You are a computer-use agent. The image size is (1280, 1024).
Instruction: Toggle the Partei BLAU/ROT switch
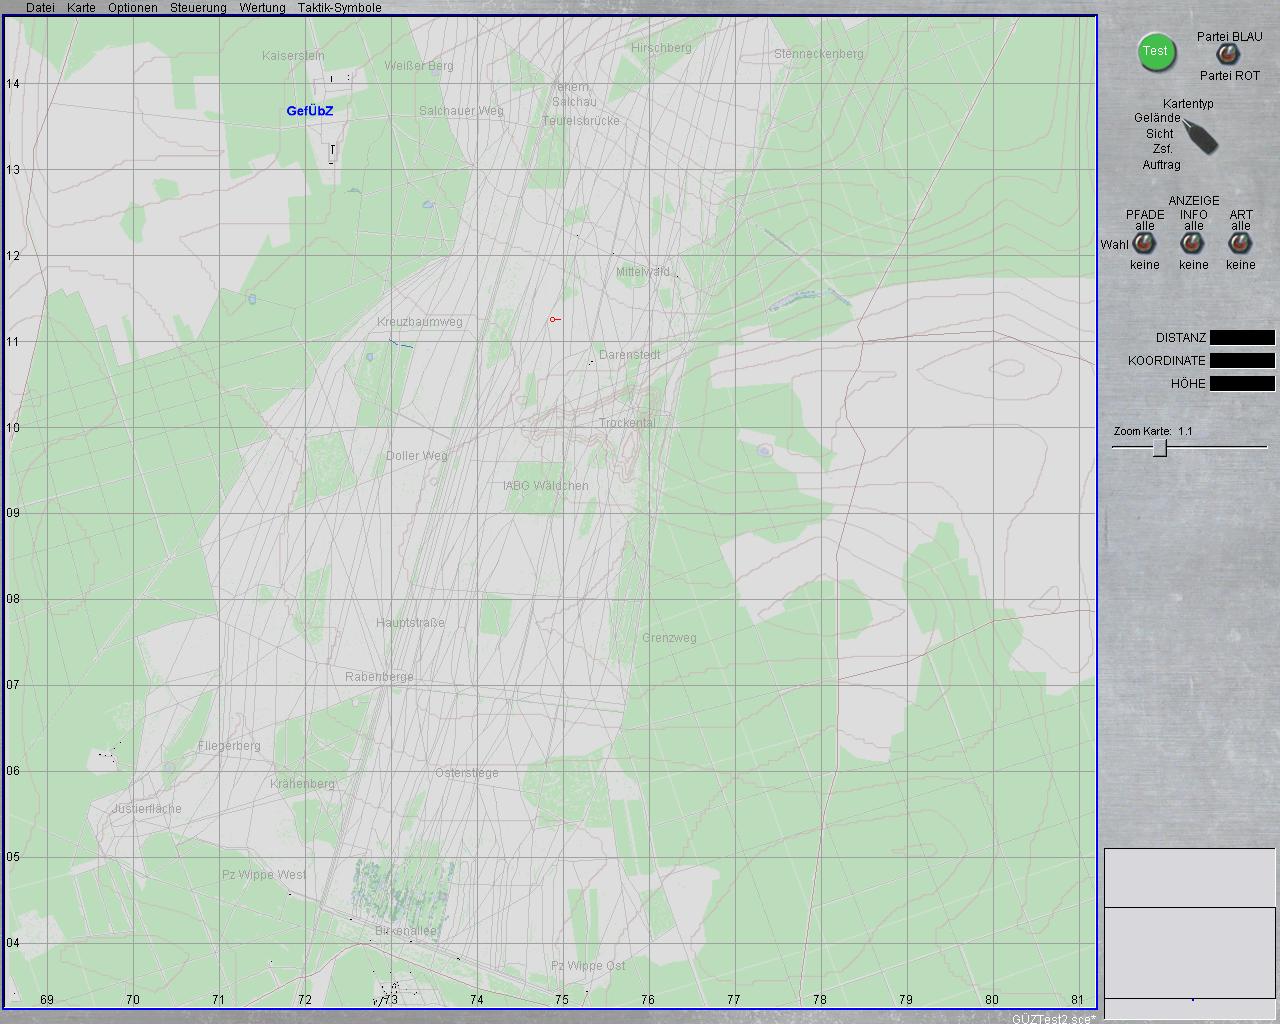pyautogui.click(x=1226, y=55)
